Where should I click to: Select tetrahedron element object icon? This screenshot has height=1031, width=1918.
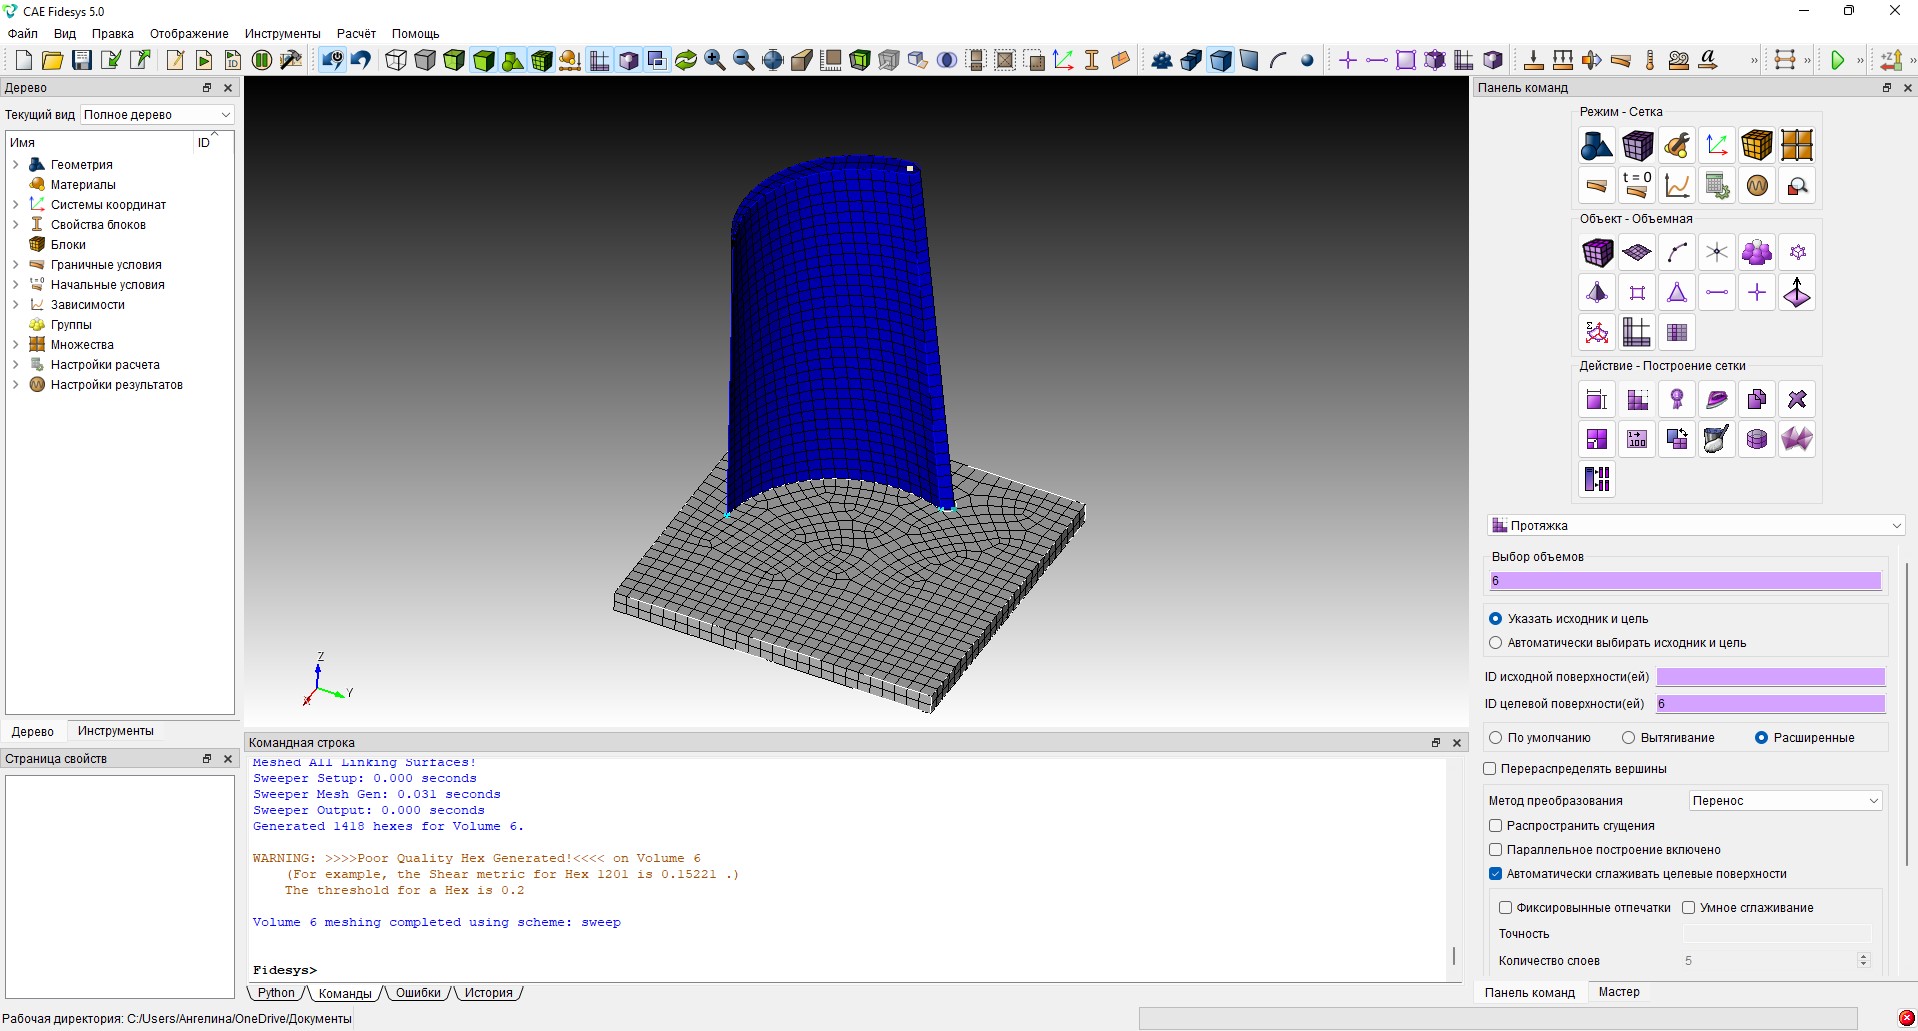(x=1597, y=292)
